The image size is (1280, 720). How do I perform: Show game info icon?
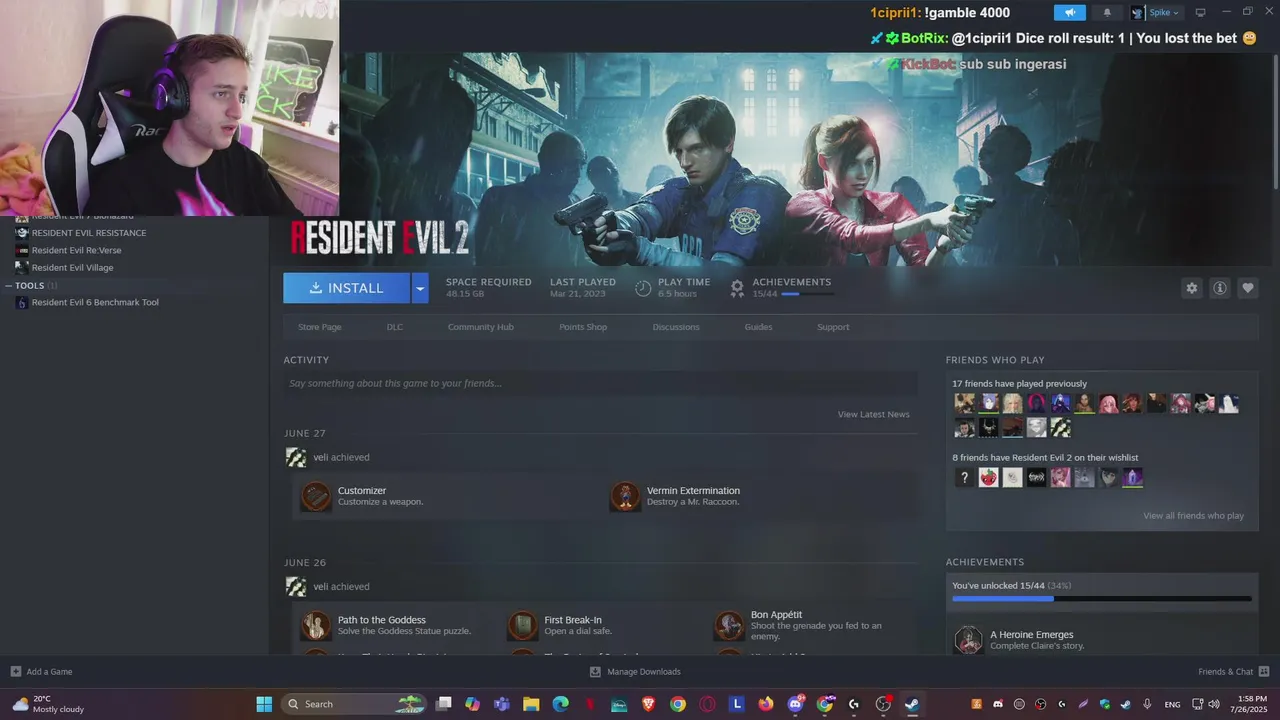1220,288
